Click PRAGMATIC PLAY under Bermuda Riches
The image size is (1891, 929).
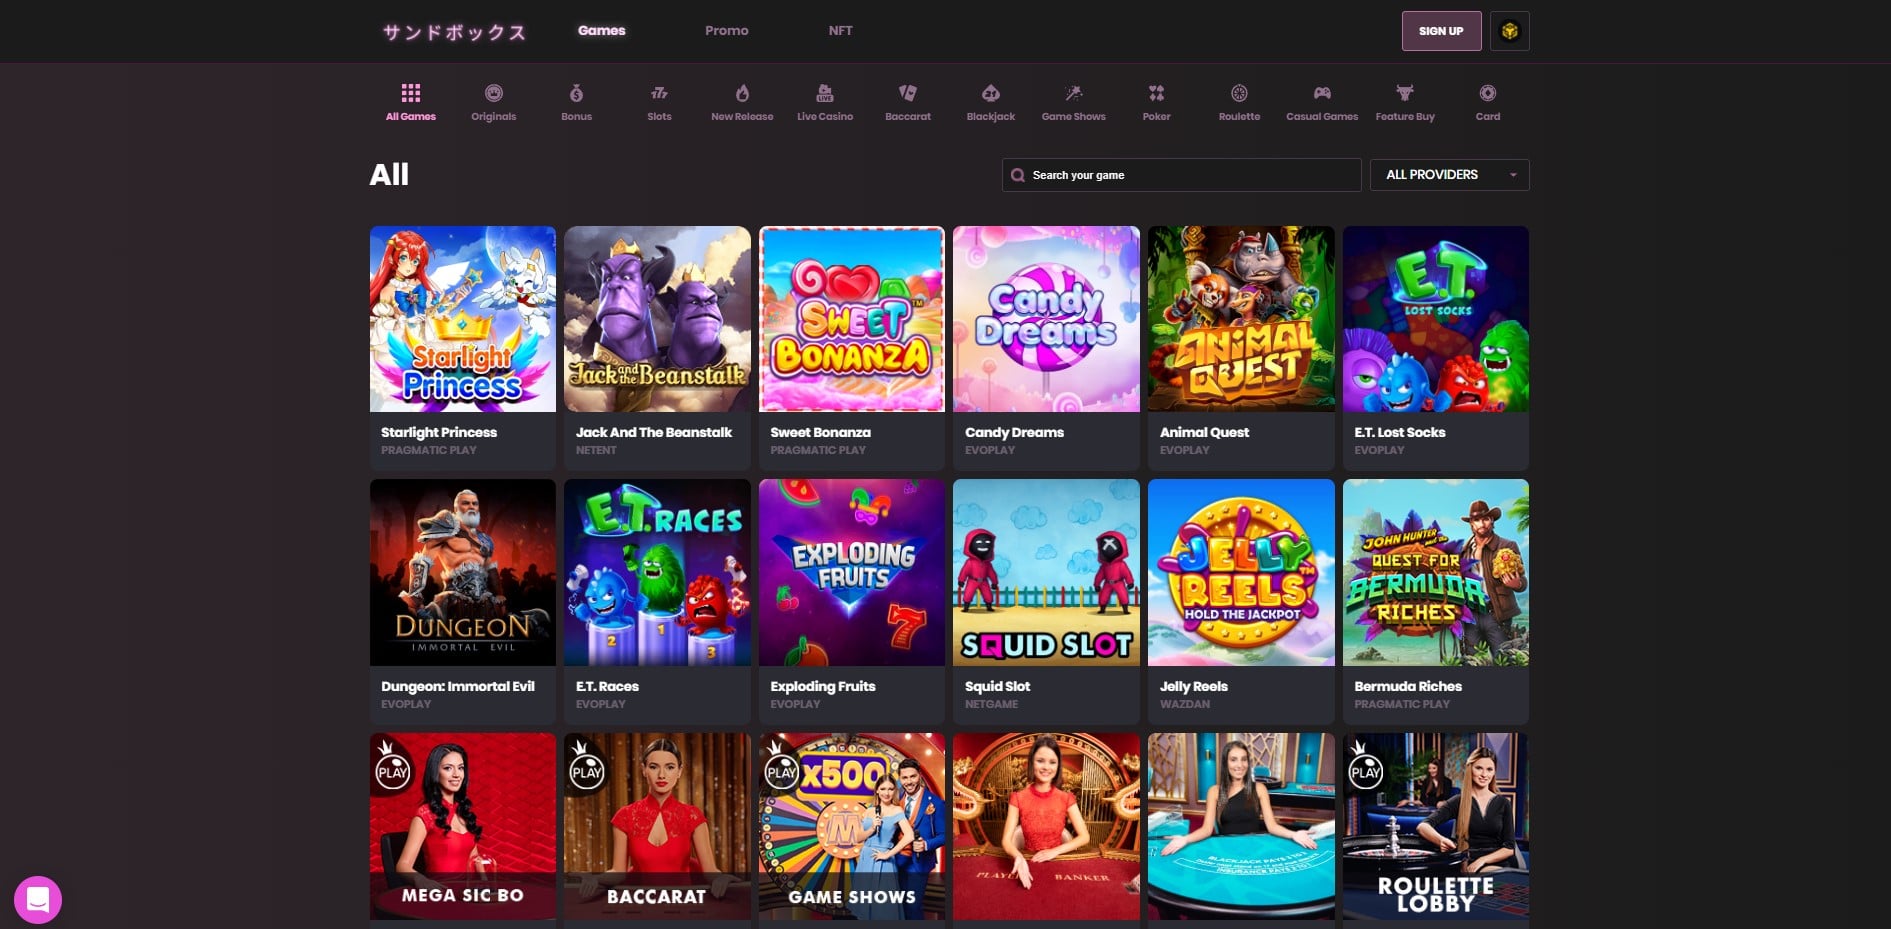pos(1402,704)
